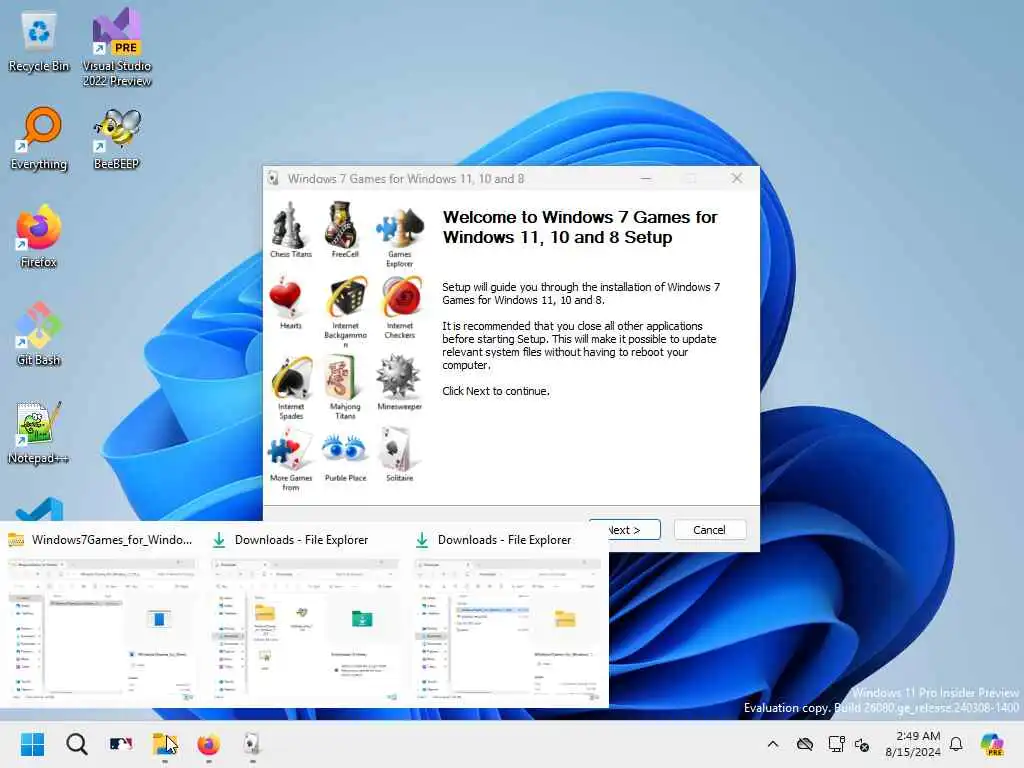Open the Copilot Preview tray icon

tap(993, 744)
